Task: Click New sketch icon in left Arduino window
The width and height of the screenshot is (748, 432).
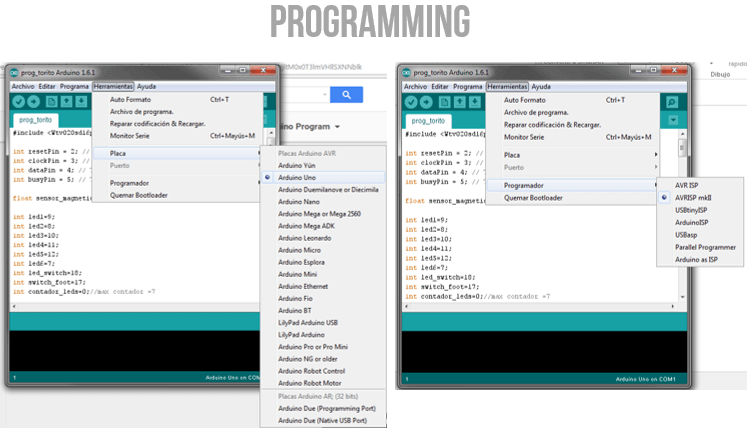Action: pyautogui.click(x=52, y=101)
